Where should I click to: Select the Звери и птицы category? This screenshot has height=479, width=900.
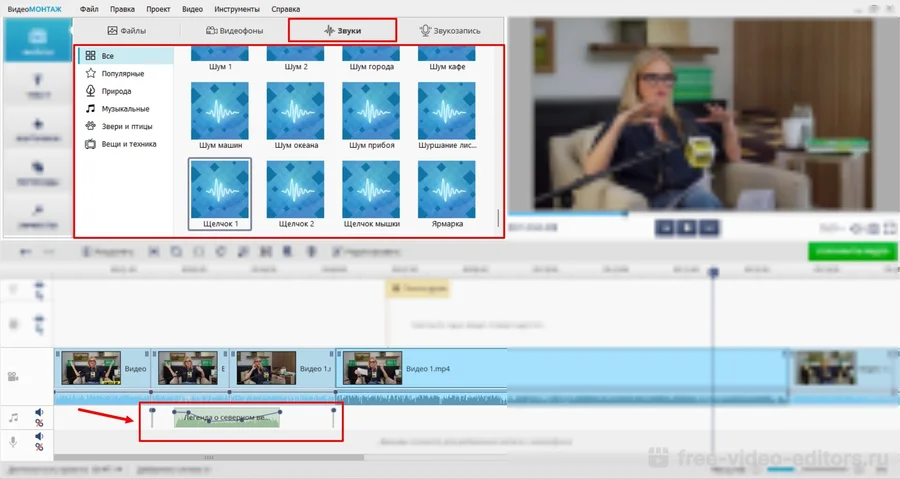[x=125, y=126]
